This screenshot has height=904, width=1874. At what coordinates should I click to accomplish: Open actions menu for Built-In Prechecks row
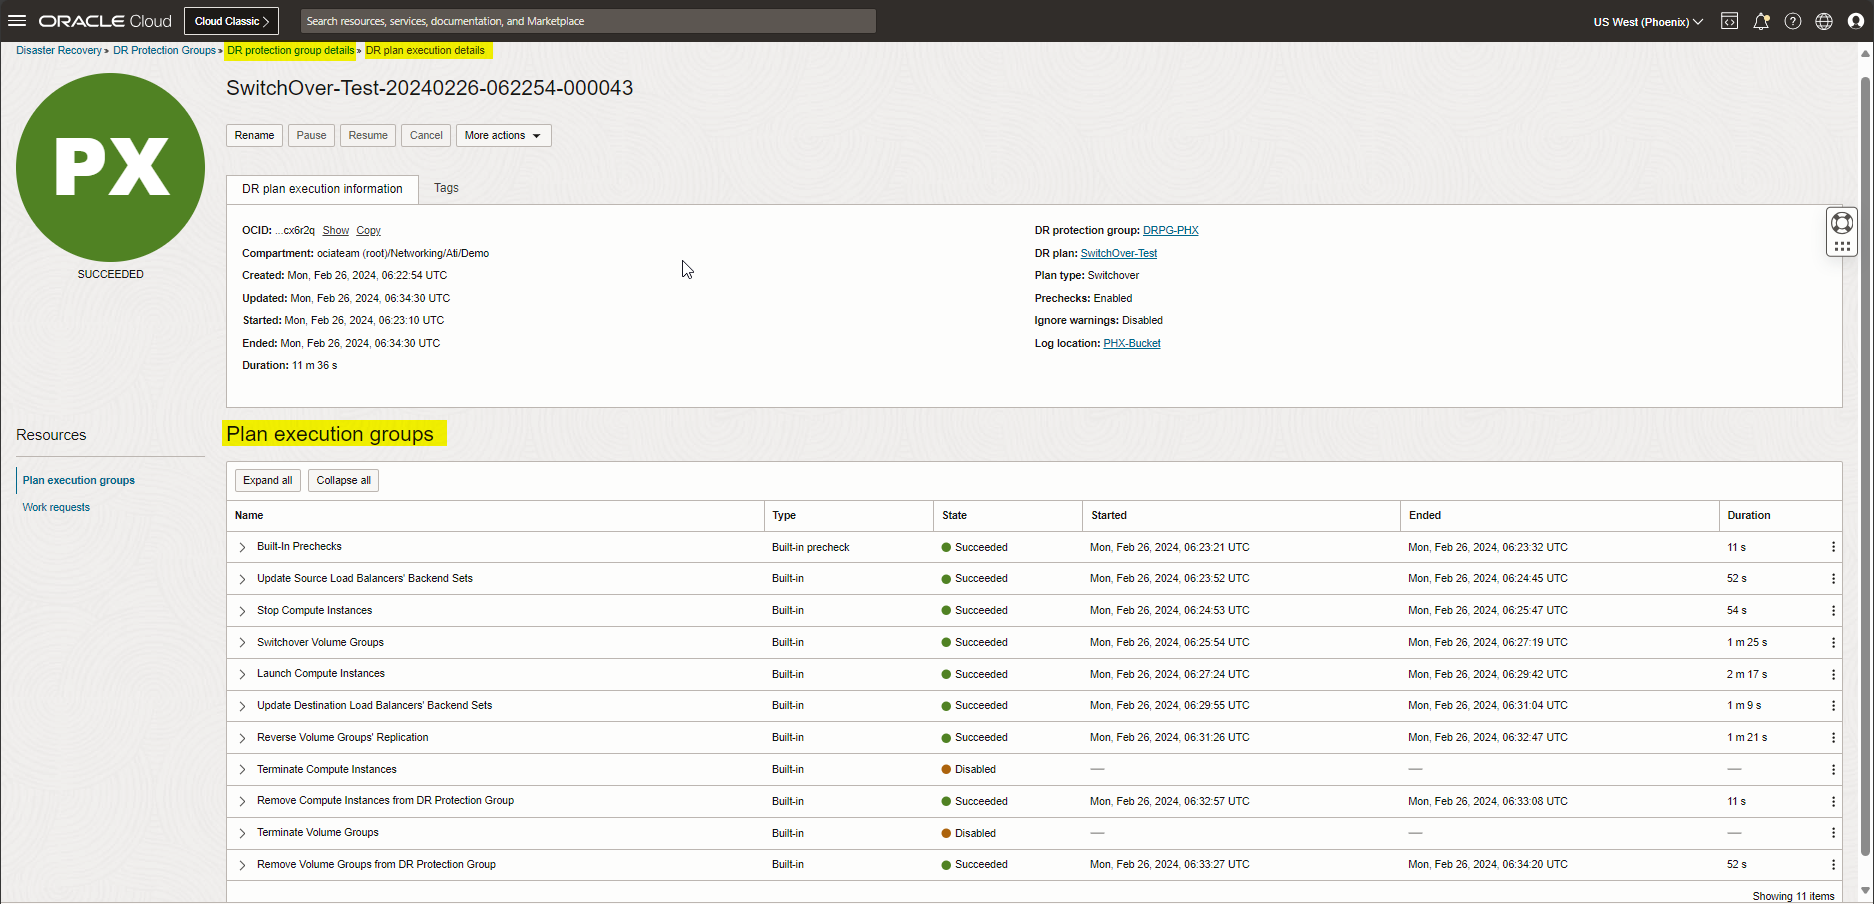coord(1833,547)
